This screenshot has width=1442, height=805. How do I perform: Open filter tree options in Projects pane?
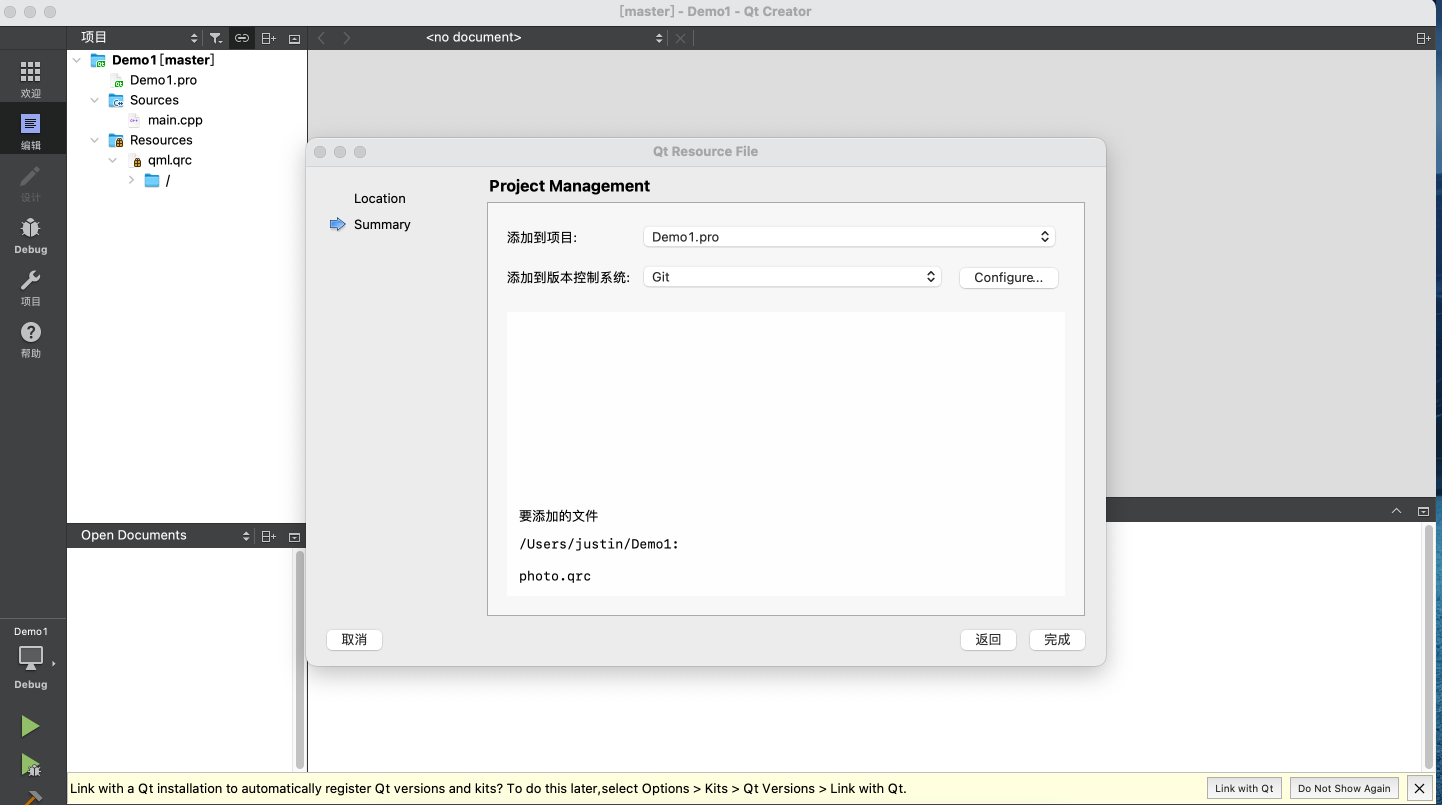216,38
